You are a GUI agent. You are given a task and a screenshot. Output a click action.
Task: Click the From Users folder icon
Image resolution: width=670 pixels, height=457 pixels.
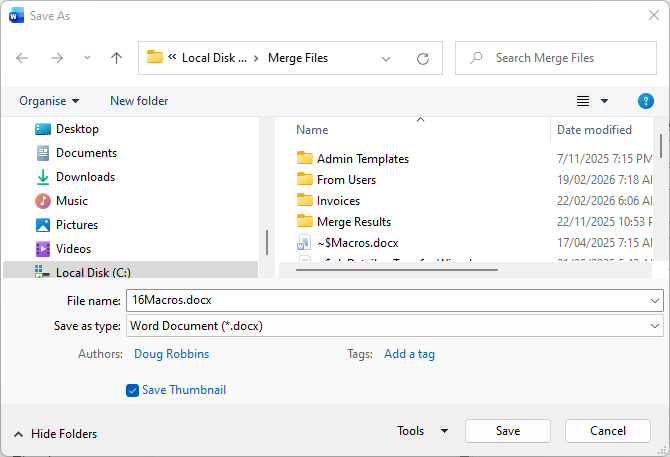pyautogui.click(x=305, y=179)
